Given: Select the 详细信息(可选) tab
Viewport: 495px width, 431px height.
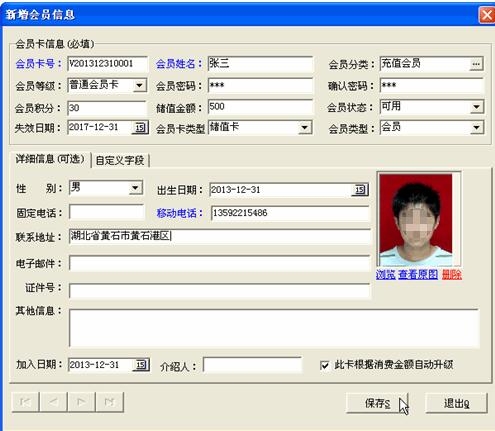Looking at the screenshot, I should pos(50,159).
